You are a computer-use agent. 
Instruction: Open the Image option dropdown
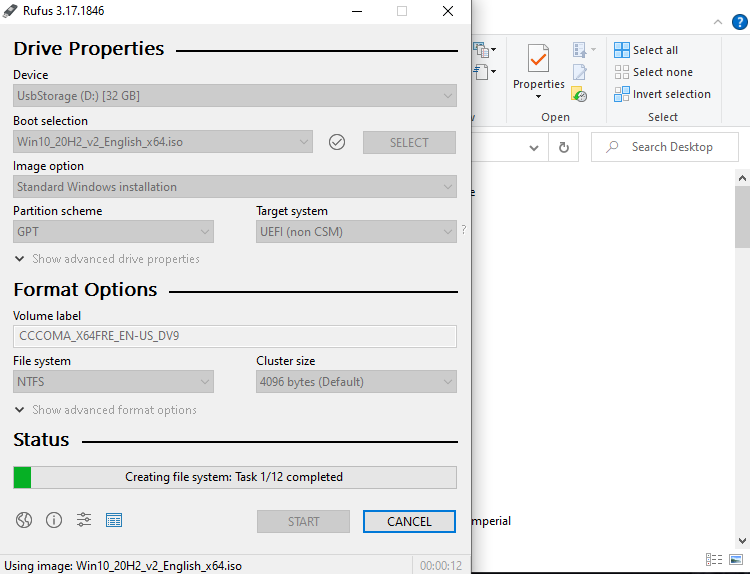tap(235, 187)
